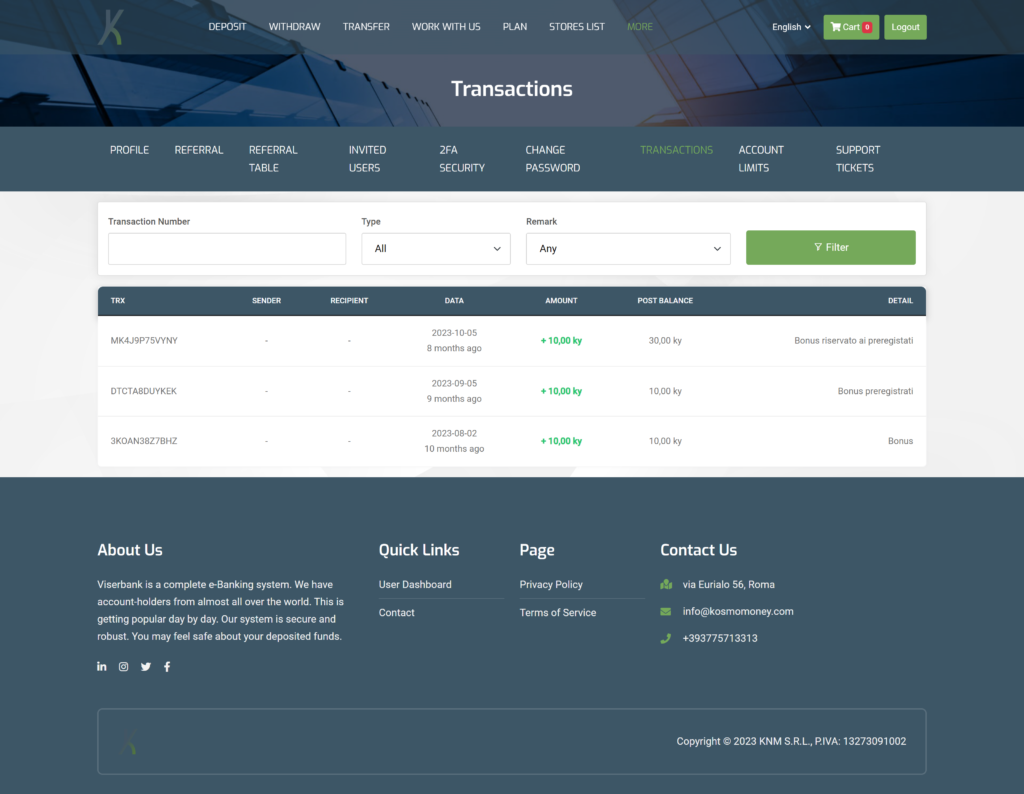Open the User Dashboard quick link

[415, 584]
